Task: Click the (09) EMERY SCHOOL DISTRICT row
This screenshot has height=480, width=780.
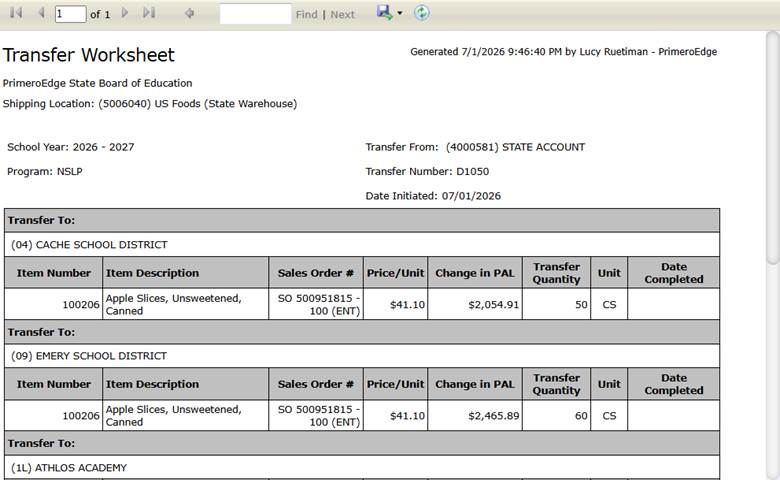Action: click(x=362, y=356)
